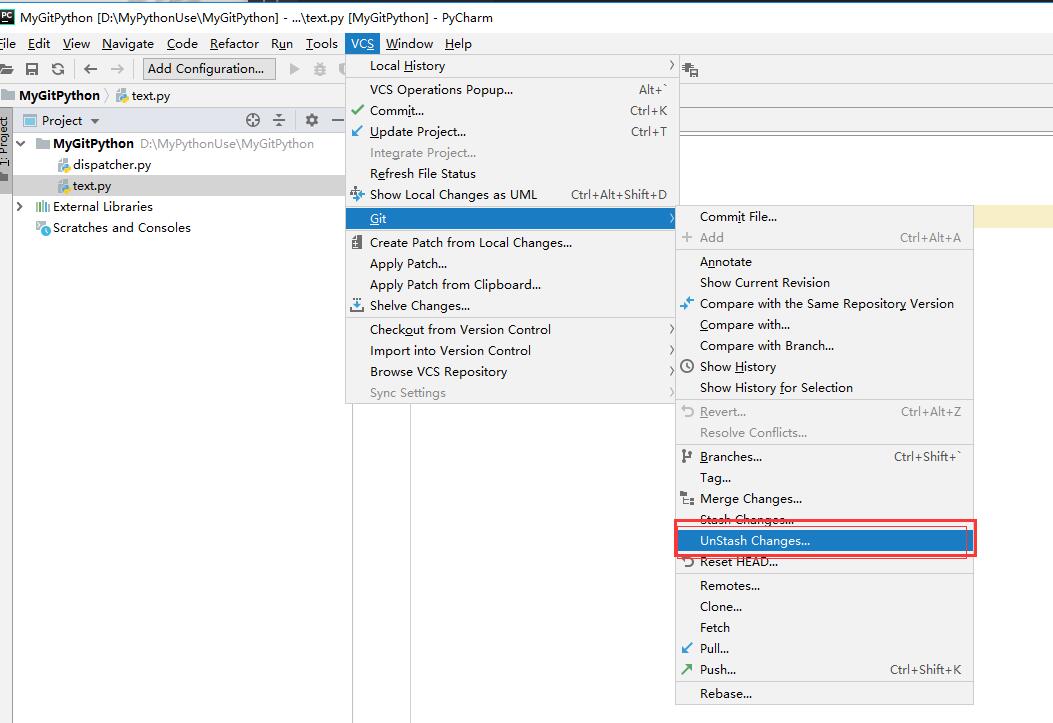Expand the Local History submenu
This screenshot has width=1053, height=723.
[x=671, y=65]
